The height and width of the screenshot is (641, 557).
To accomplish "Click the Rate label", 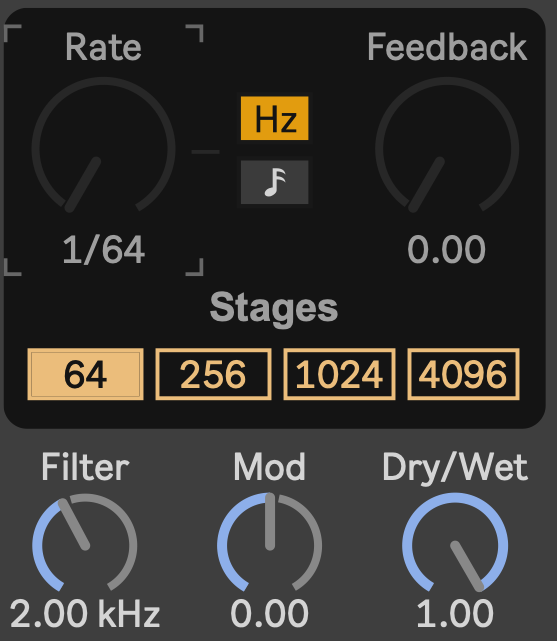I will tap(103, 47).
